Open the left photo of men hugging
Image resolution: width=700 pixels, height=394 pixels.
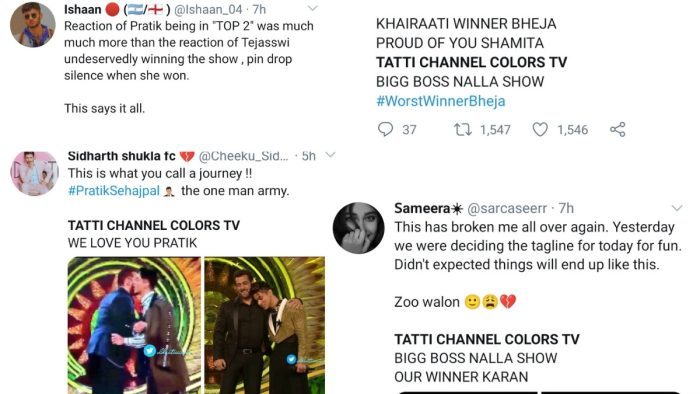pos(134,325)
